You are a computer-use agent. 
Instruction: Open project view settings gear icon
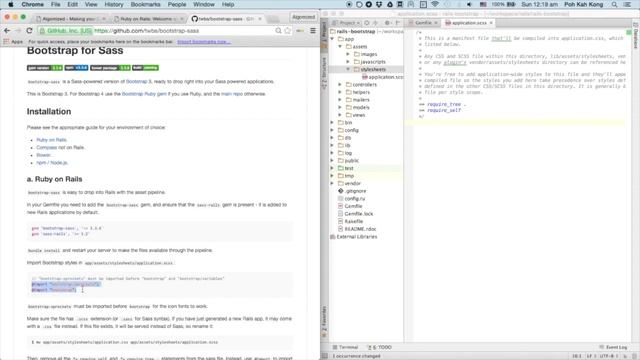387,23
